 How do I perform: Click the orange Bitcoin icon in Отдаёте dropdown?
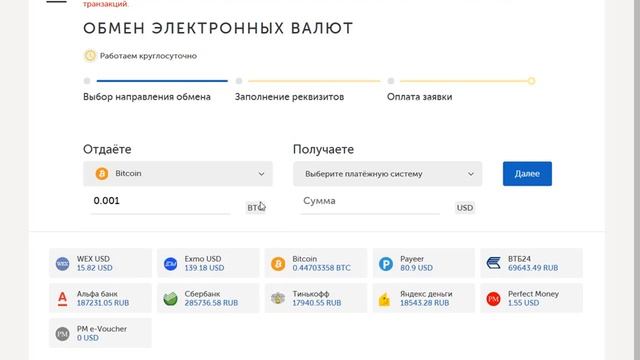[102, 174]
